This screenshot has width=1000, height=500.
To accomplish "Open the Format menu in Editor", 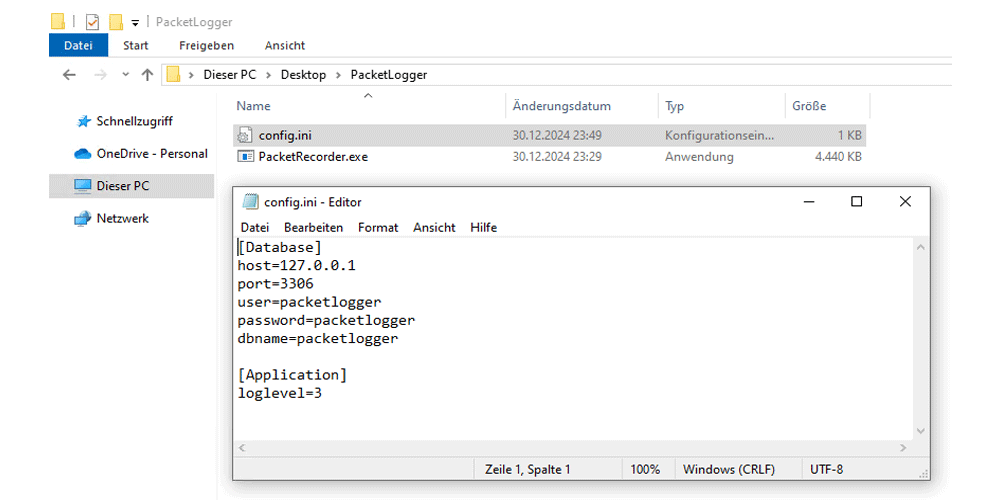I will tap(378, 228).
